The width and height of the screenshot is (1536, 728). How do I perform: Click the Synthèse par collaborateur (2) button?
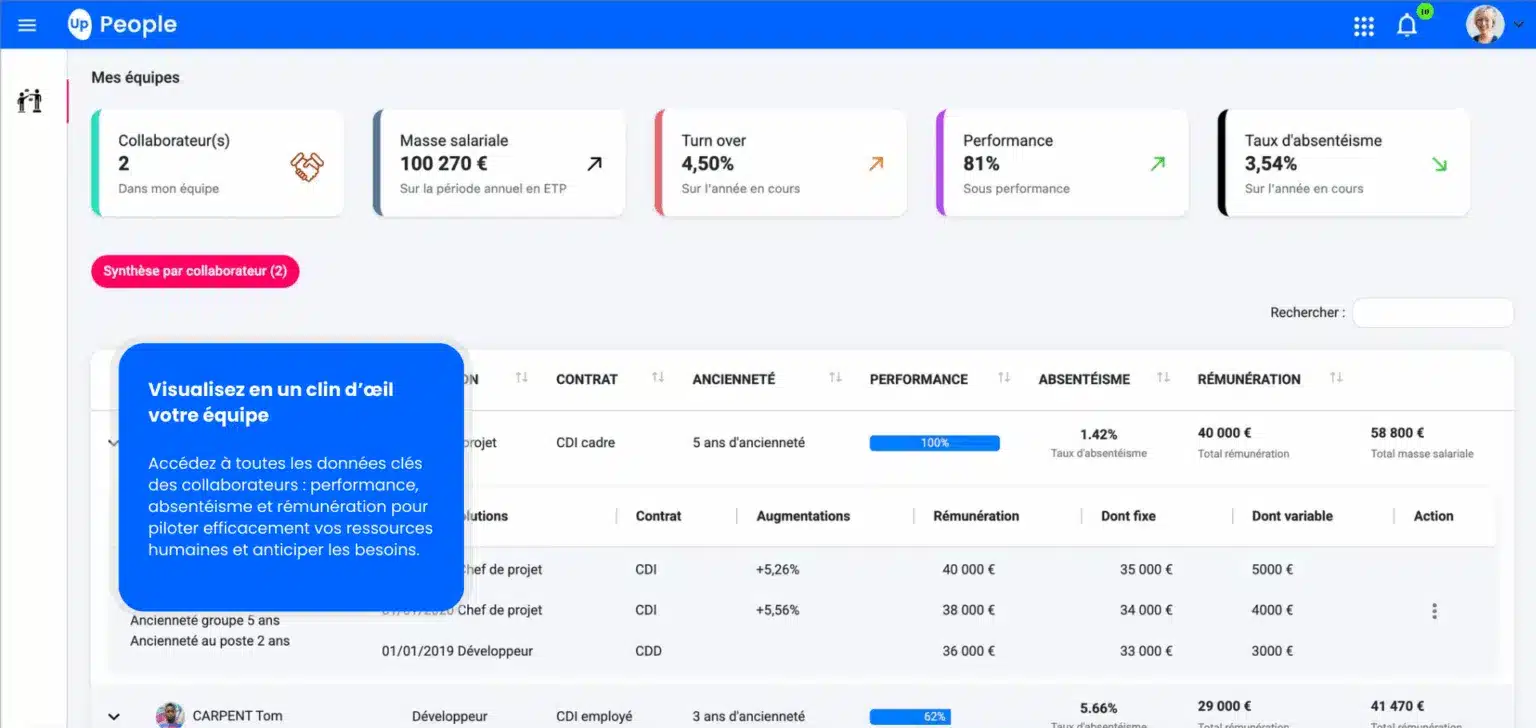click(x=194, y=271)
